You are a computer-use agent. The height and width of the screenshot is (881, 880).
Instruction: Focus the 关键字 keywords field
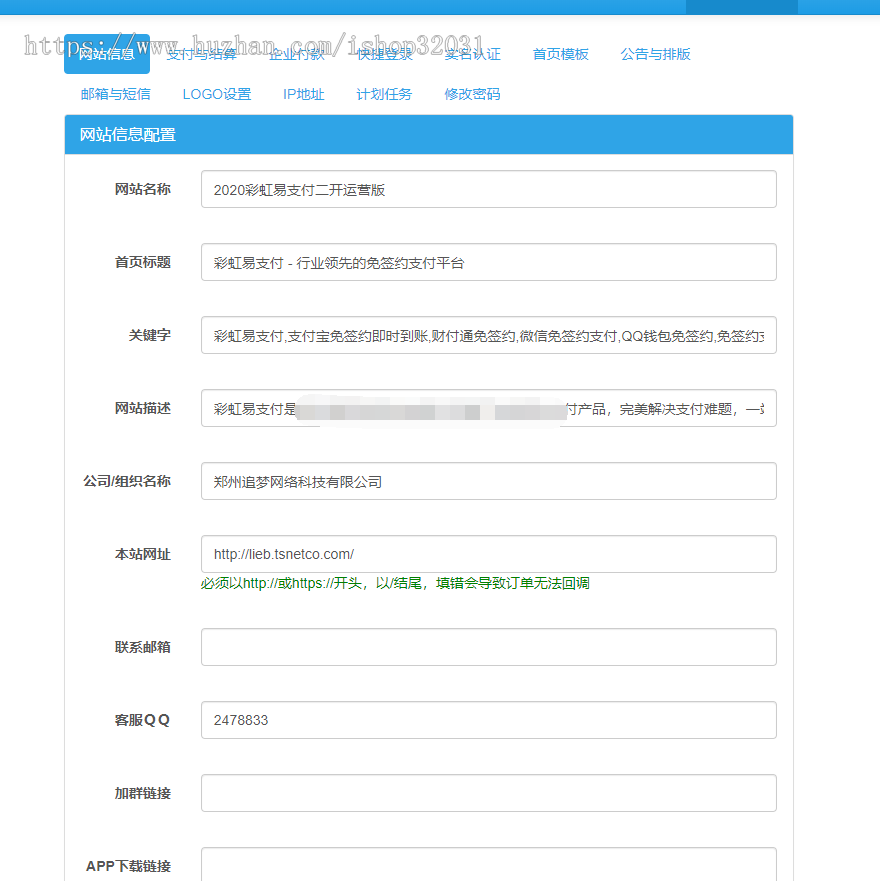point(488,335)
